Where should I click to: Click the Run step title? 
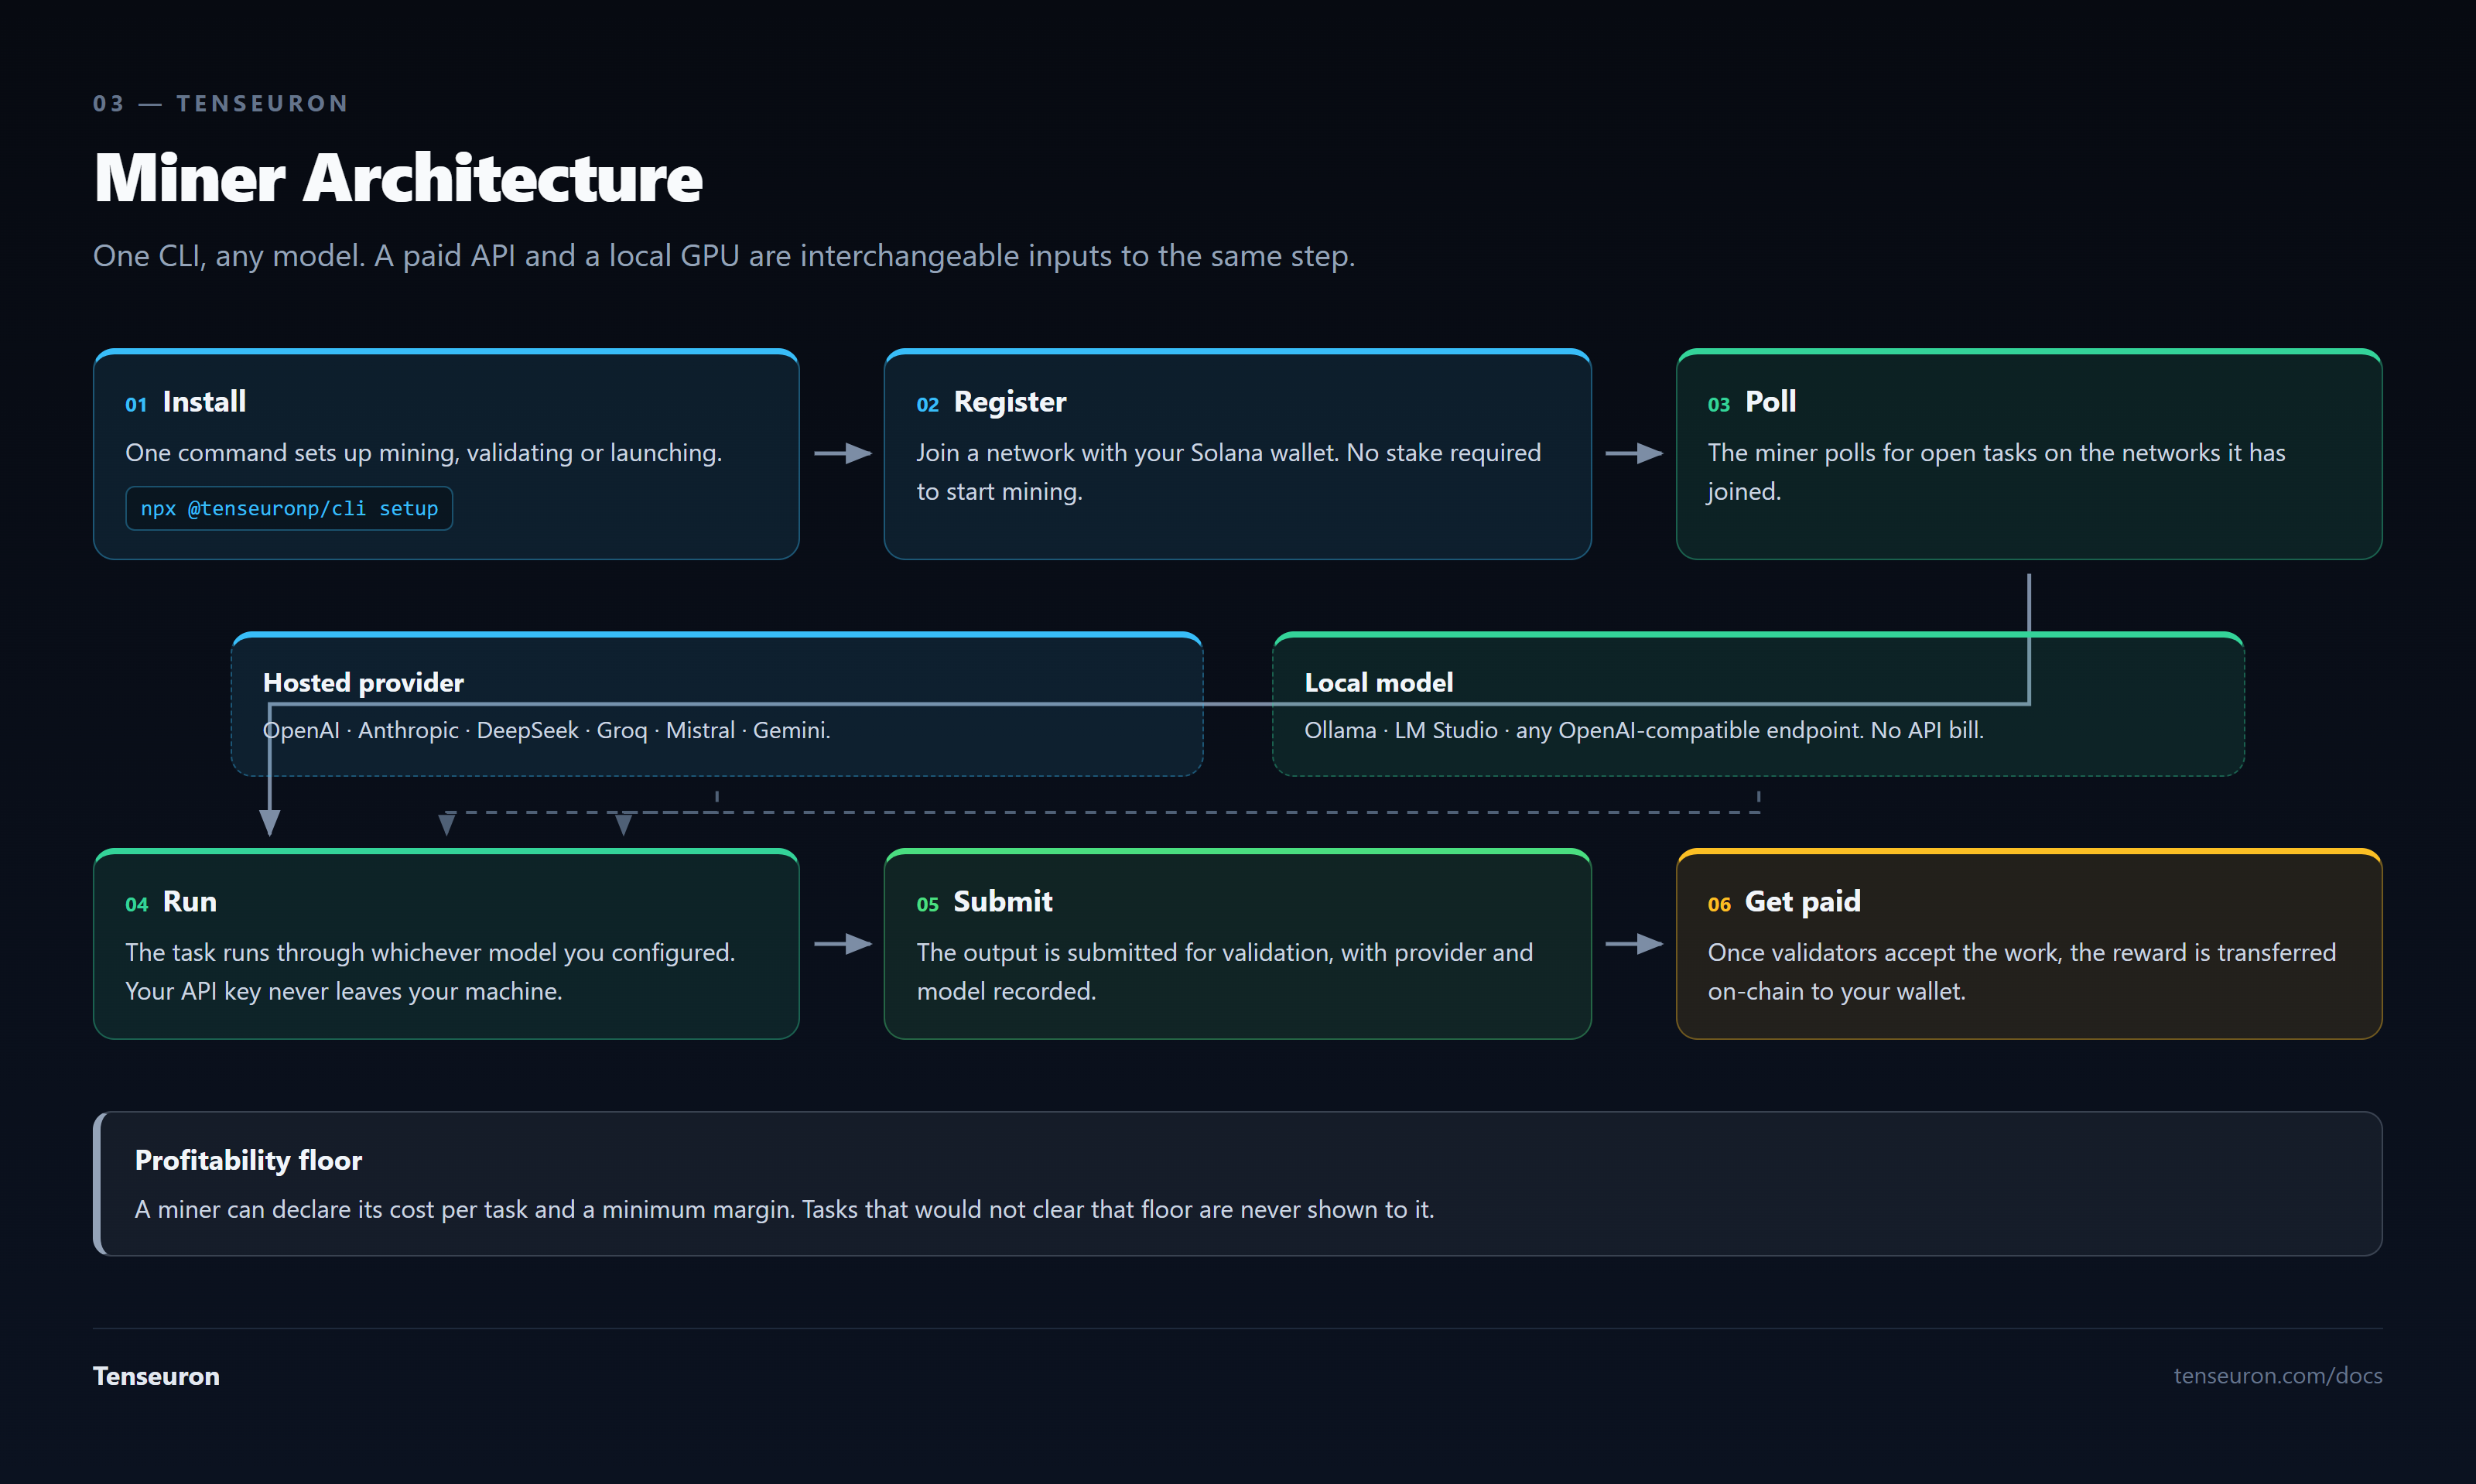click(x=190, y=902)
